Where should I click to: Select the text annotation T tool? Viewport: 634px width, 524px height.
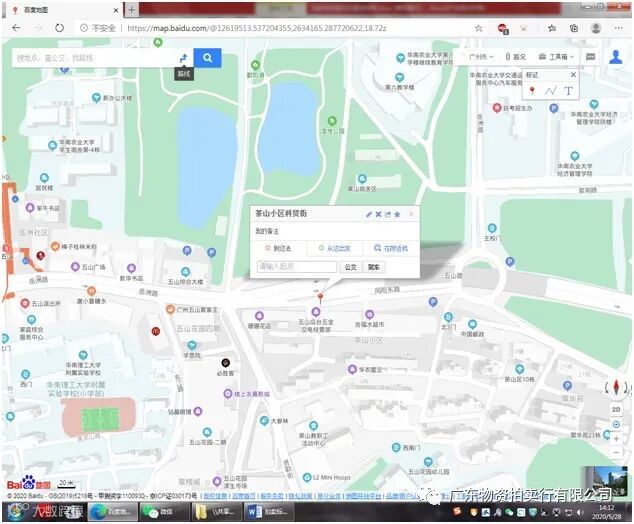point(568,91)
